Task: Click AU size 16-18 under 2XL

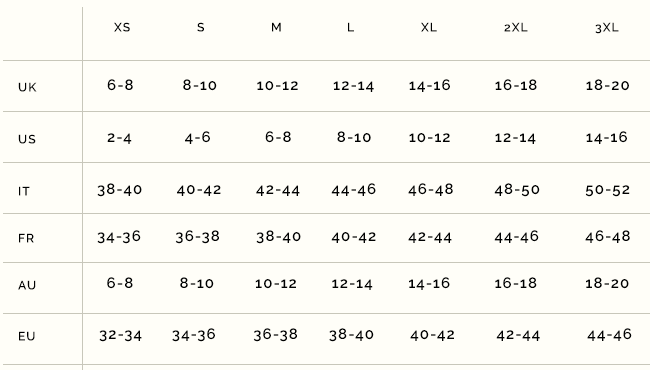Action: pos(516,283)
